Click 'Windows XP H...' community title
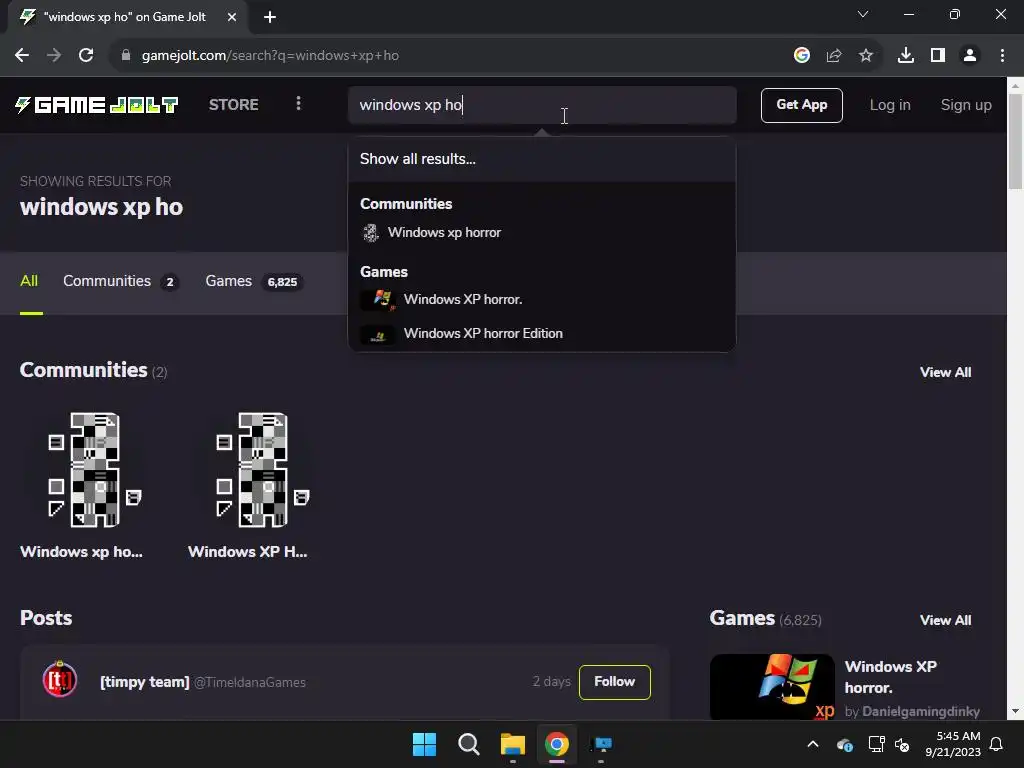 point(248,552)
